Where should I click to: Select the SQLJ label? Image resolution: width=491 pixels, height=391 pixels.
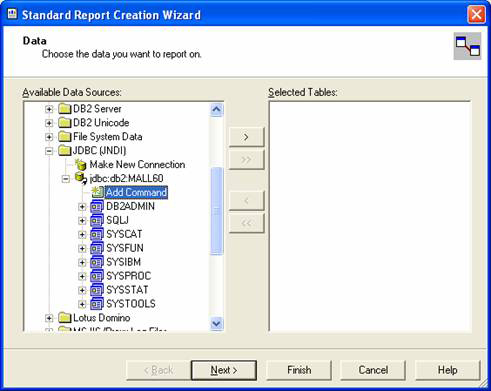coord(117,221)
